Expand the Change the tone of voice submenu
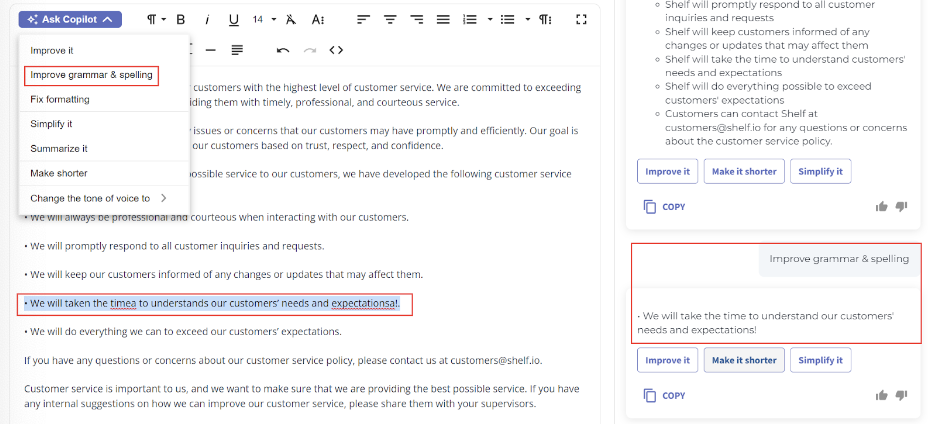 pyautogui.click(x=104, y=198)
